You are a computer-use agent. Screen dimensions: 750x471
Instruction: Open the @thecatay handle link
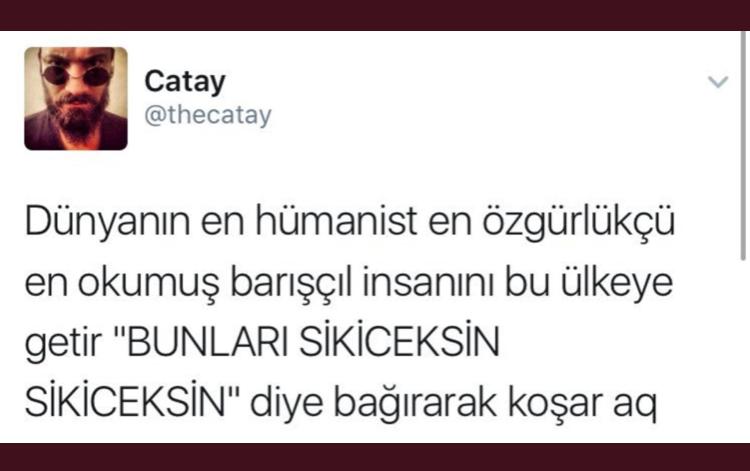click(208, 115)
